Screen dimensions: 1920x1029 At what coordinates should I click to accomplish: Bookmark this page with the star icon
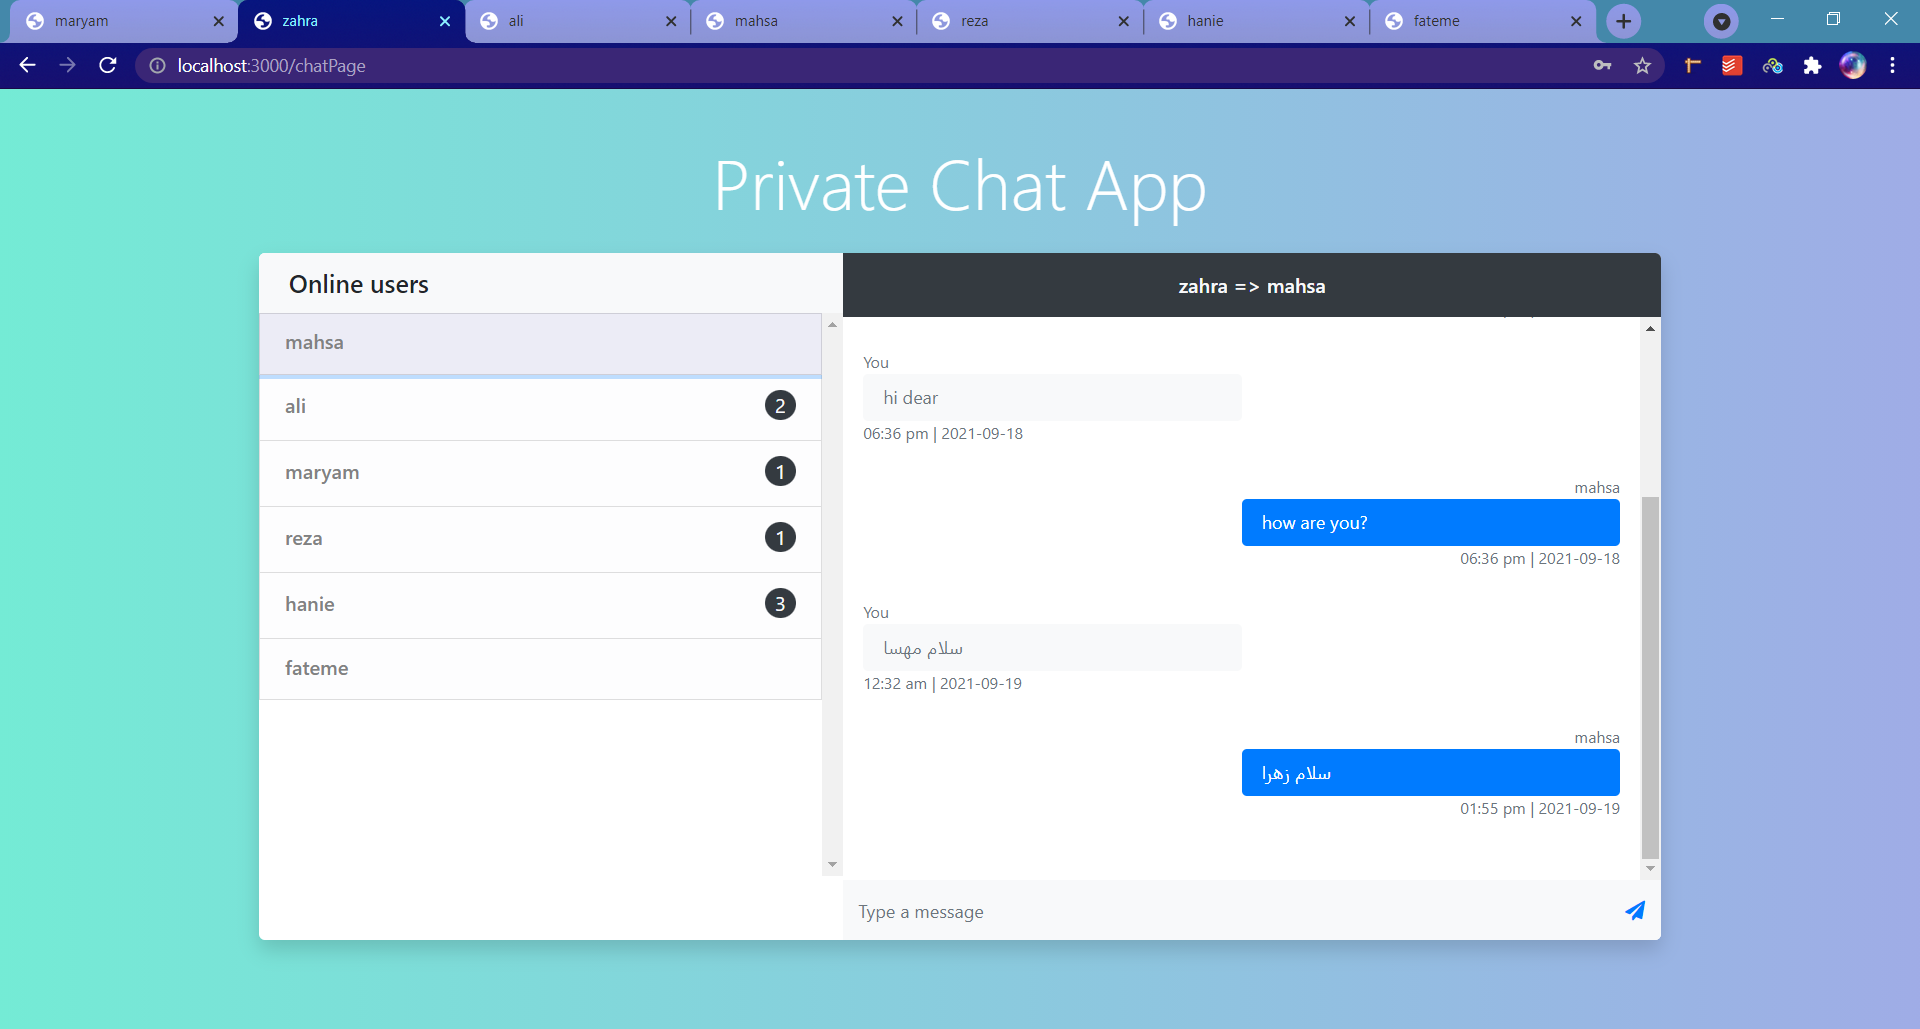[1642, 65]
